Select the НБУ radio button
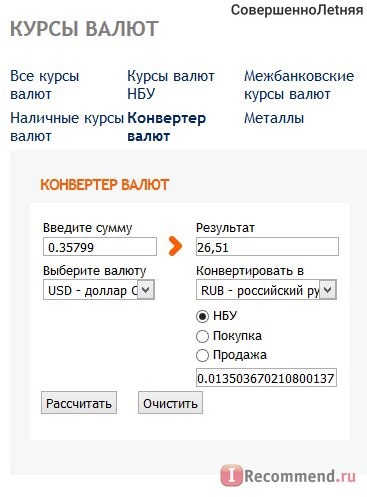367x497 pixels. click(202, 316)
